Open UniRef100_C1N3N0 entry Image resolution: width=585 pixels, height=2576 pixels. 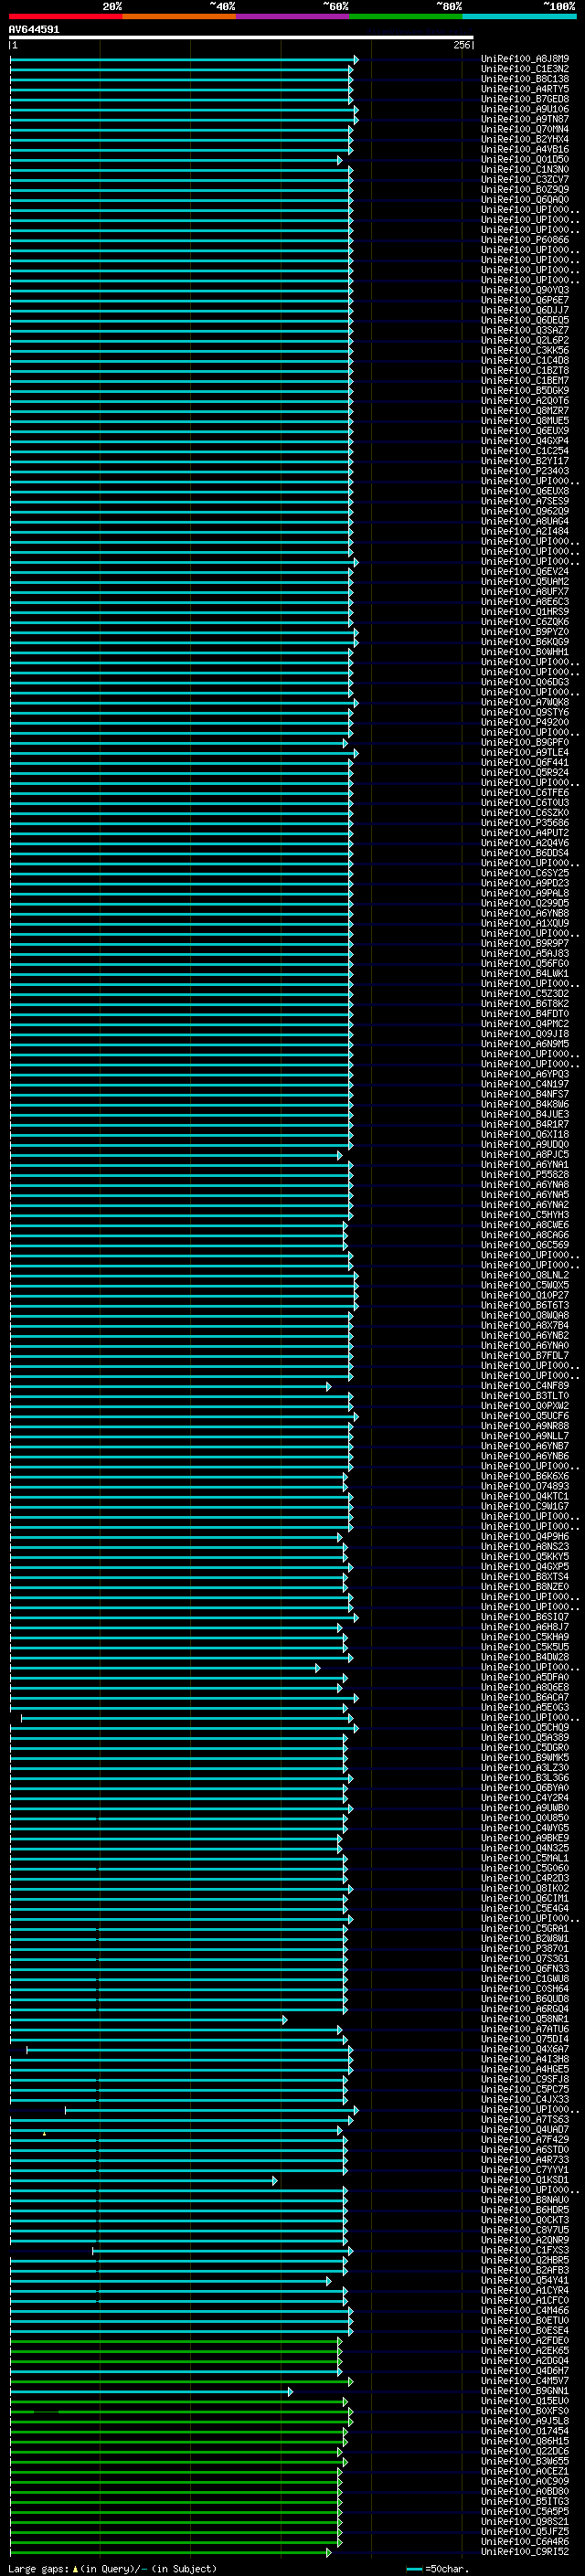pos(525,169)
